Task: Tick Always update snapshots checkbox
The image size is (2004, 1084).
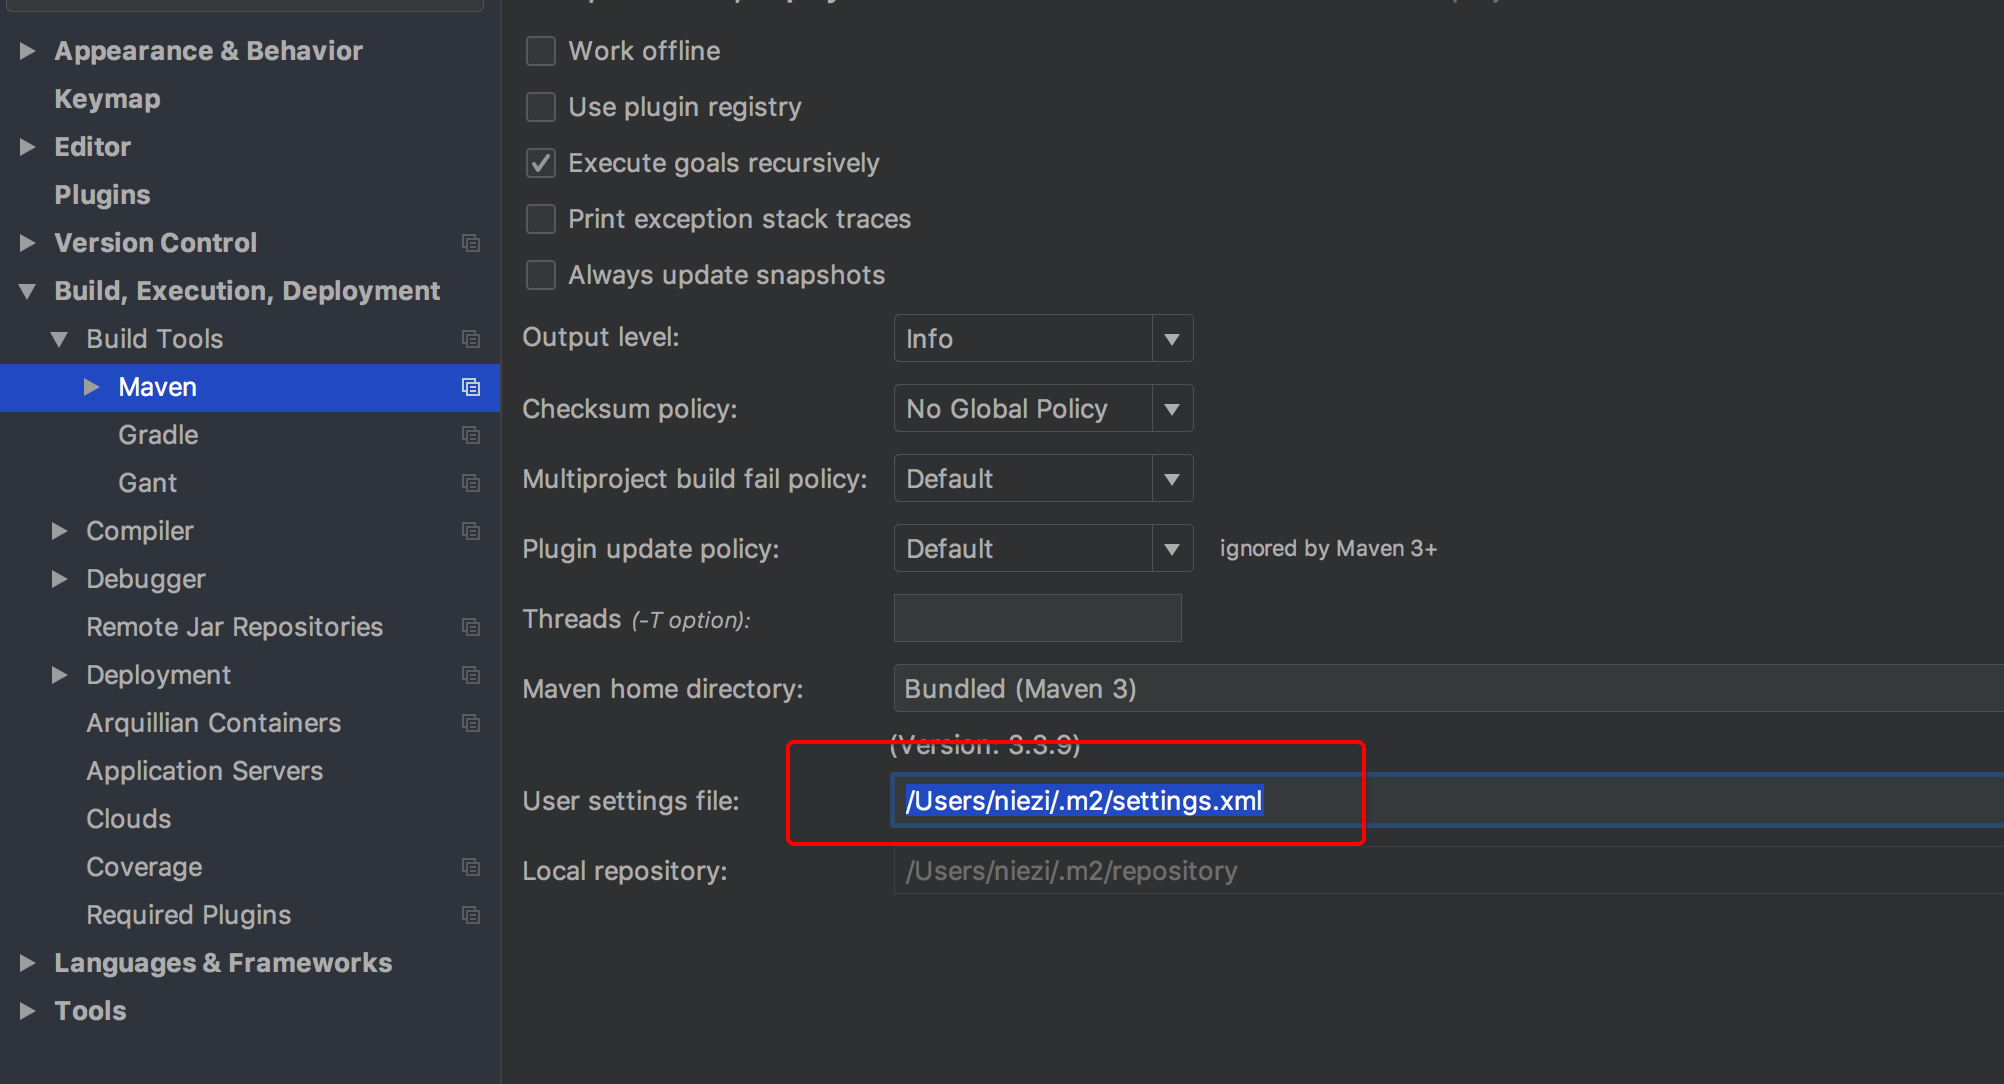Action: click(541, 275)
